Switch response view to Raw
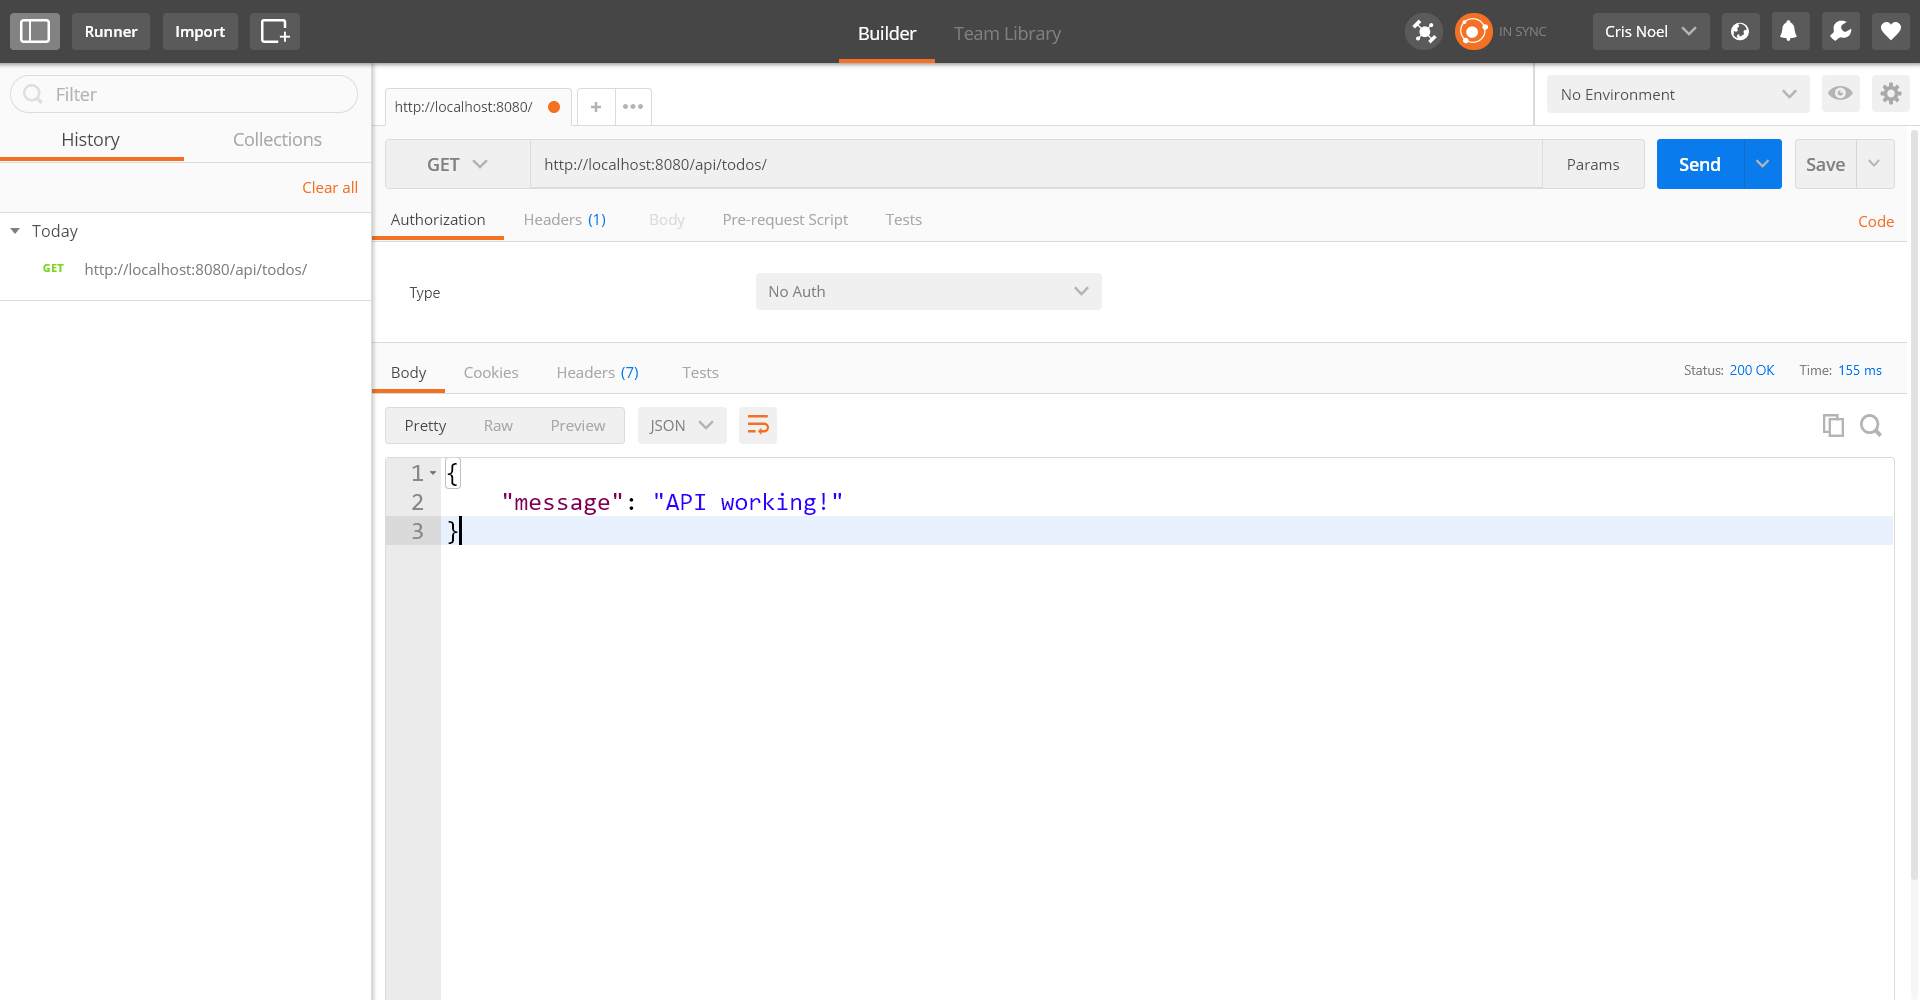Viewport: 1920px width, 1000px height. [498, 426]
